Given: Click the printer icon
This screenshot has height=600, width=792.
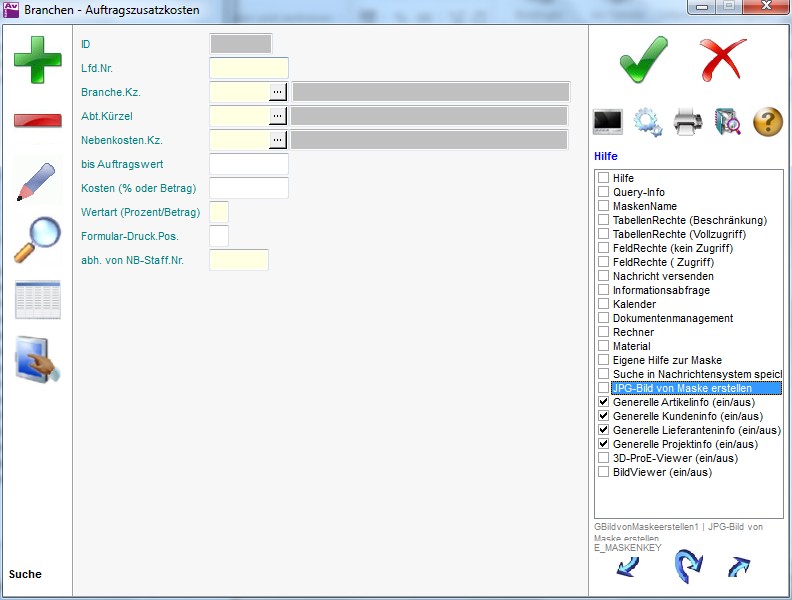Looking at the screenshot, I should 688,122.
